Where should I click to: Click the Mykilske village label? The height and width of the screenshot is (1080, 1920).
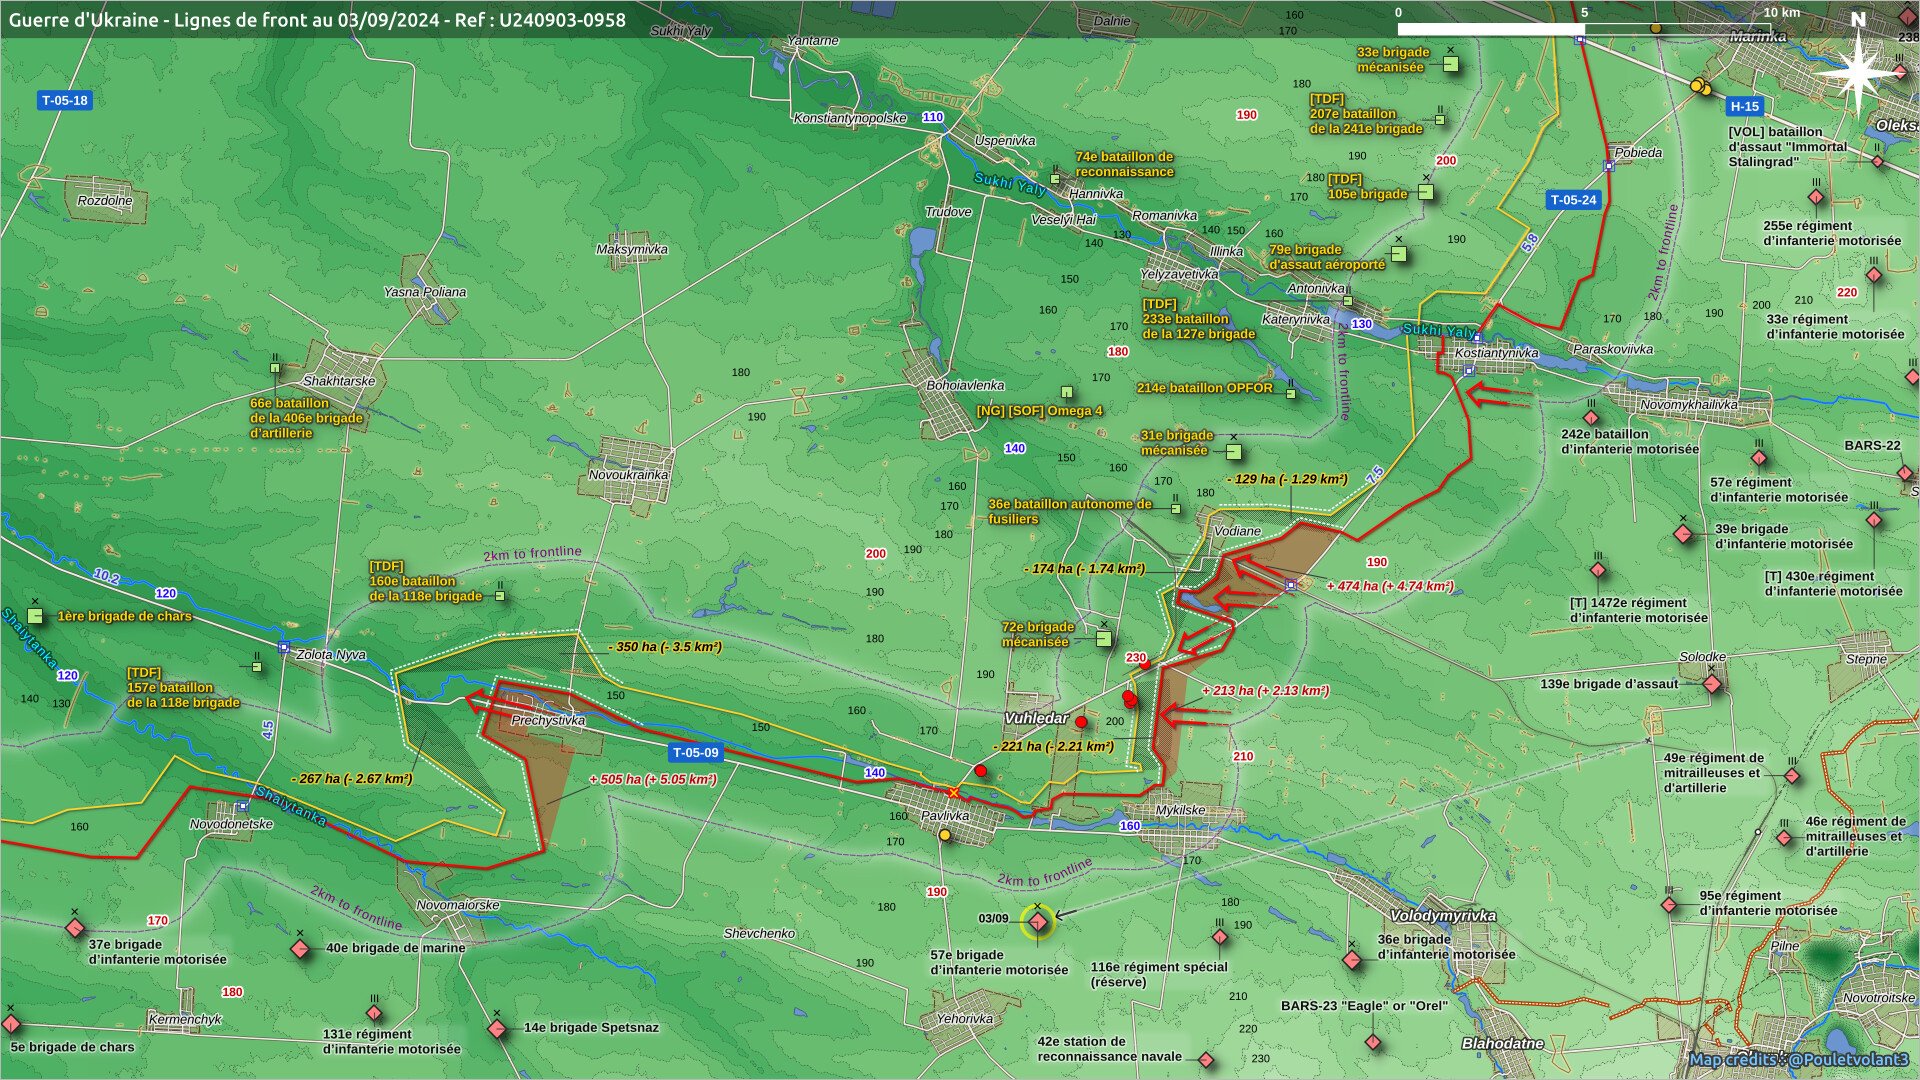(x=1180, y=810)
